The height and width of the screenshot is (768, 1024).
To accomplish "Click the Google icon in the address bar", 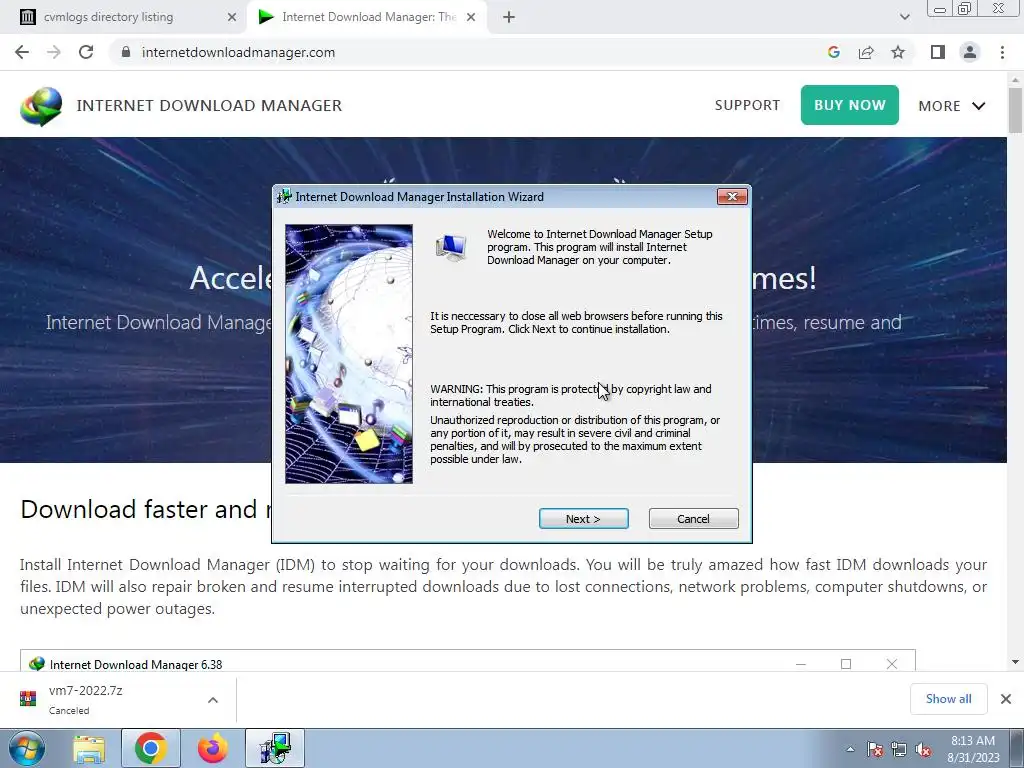I will tap(834, 52).
